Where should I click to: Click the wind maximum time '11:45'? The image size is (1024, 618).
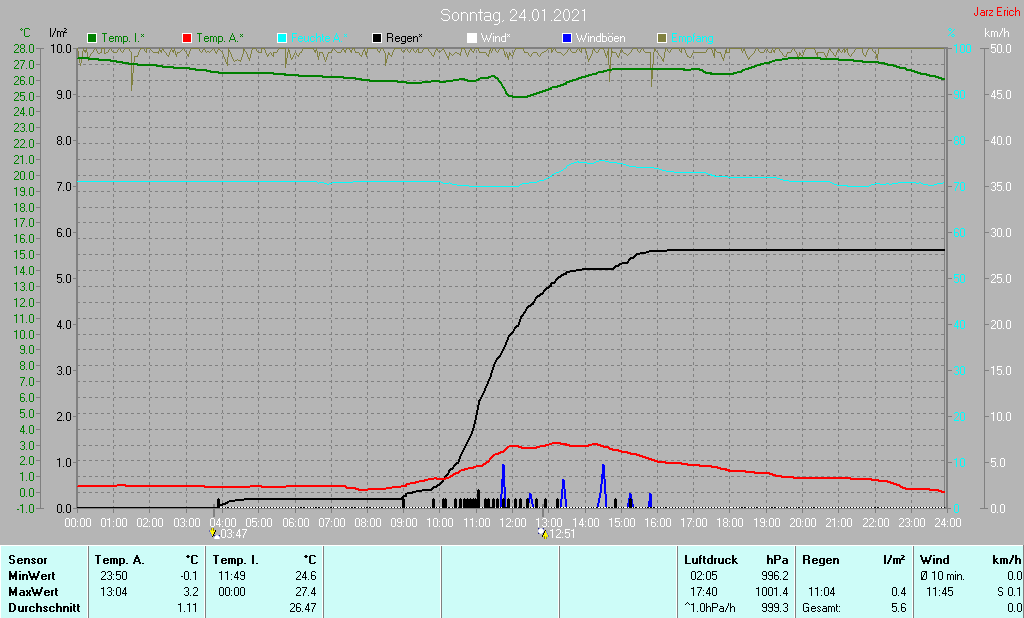click(x=940, y=592)
